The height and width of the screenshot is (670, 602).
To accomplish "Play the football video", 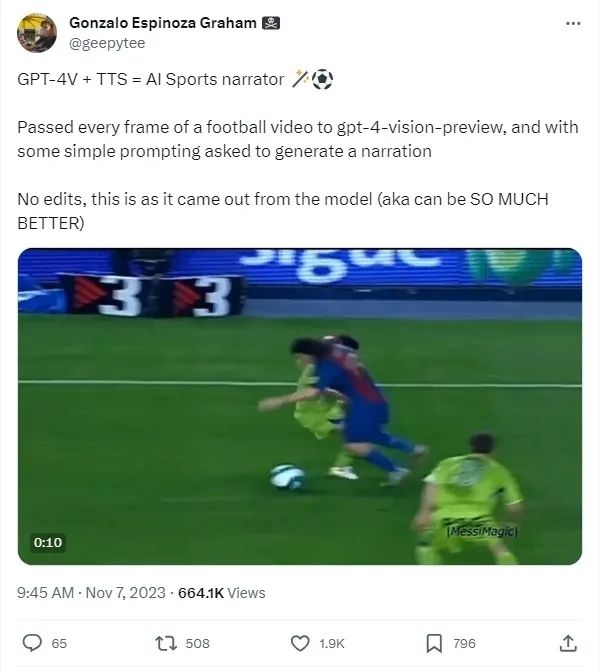I will [x=300, y=406].
